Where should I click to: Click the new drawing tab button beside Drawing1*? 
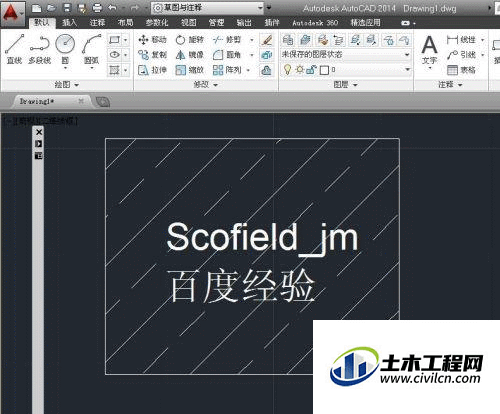(x=103, y=101)
